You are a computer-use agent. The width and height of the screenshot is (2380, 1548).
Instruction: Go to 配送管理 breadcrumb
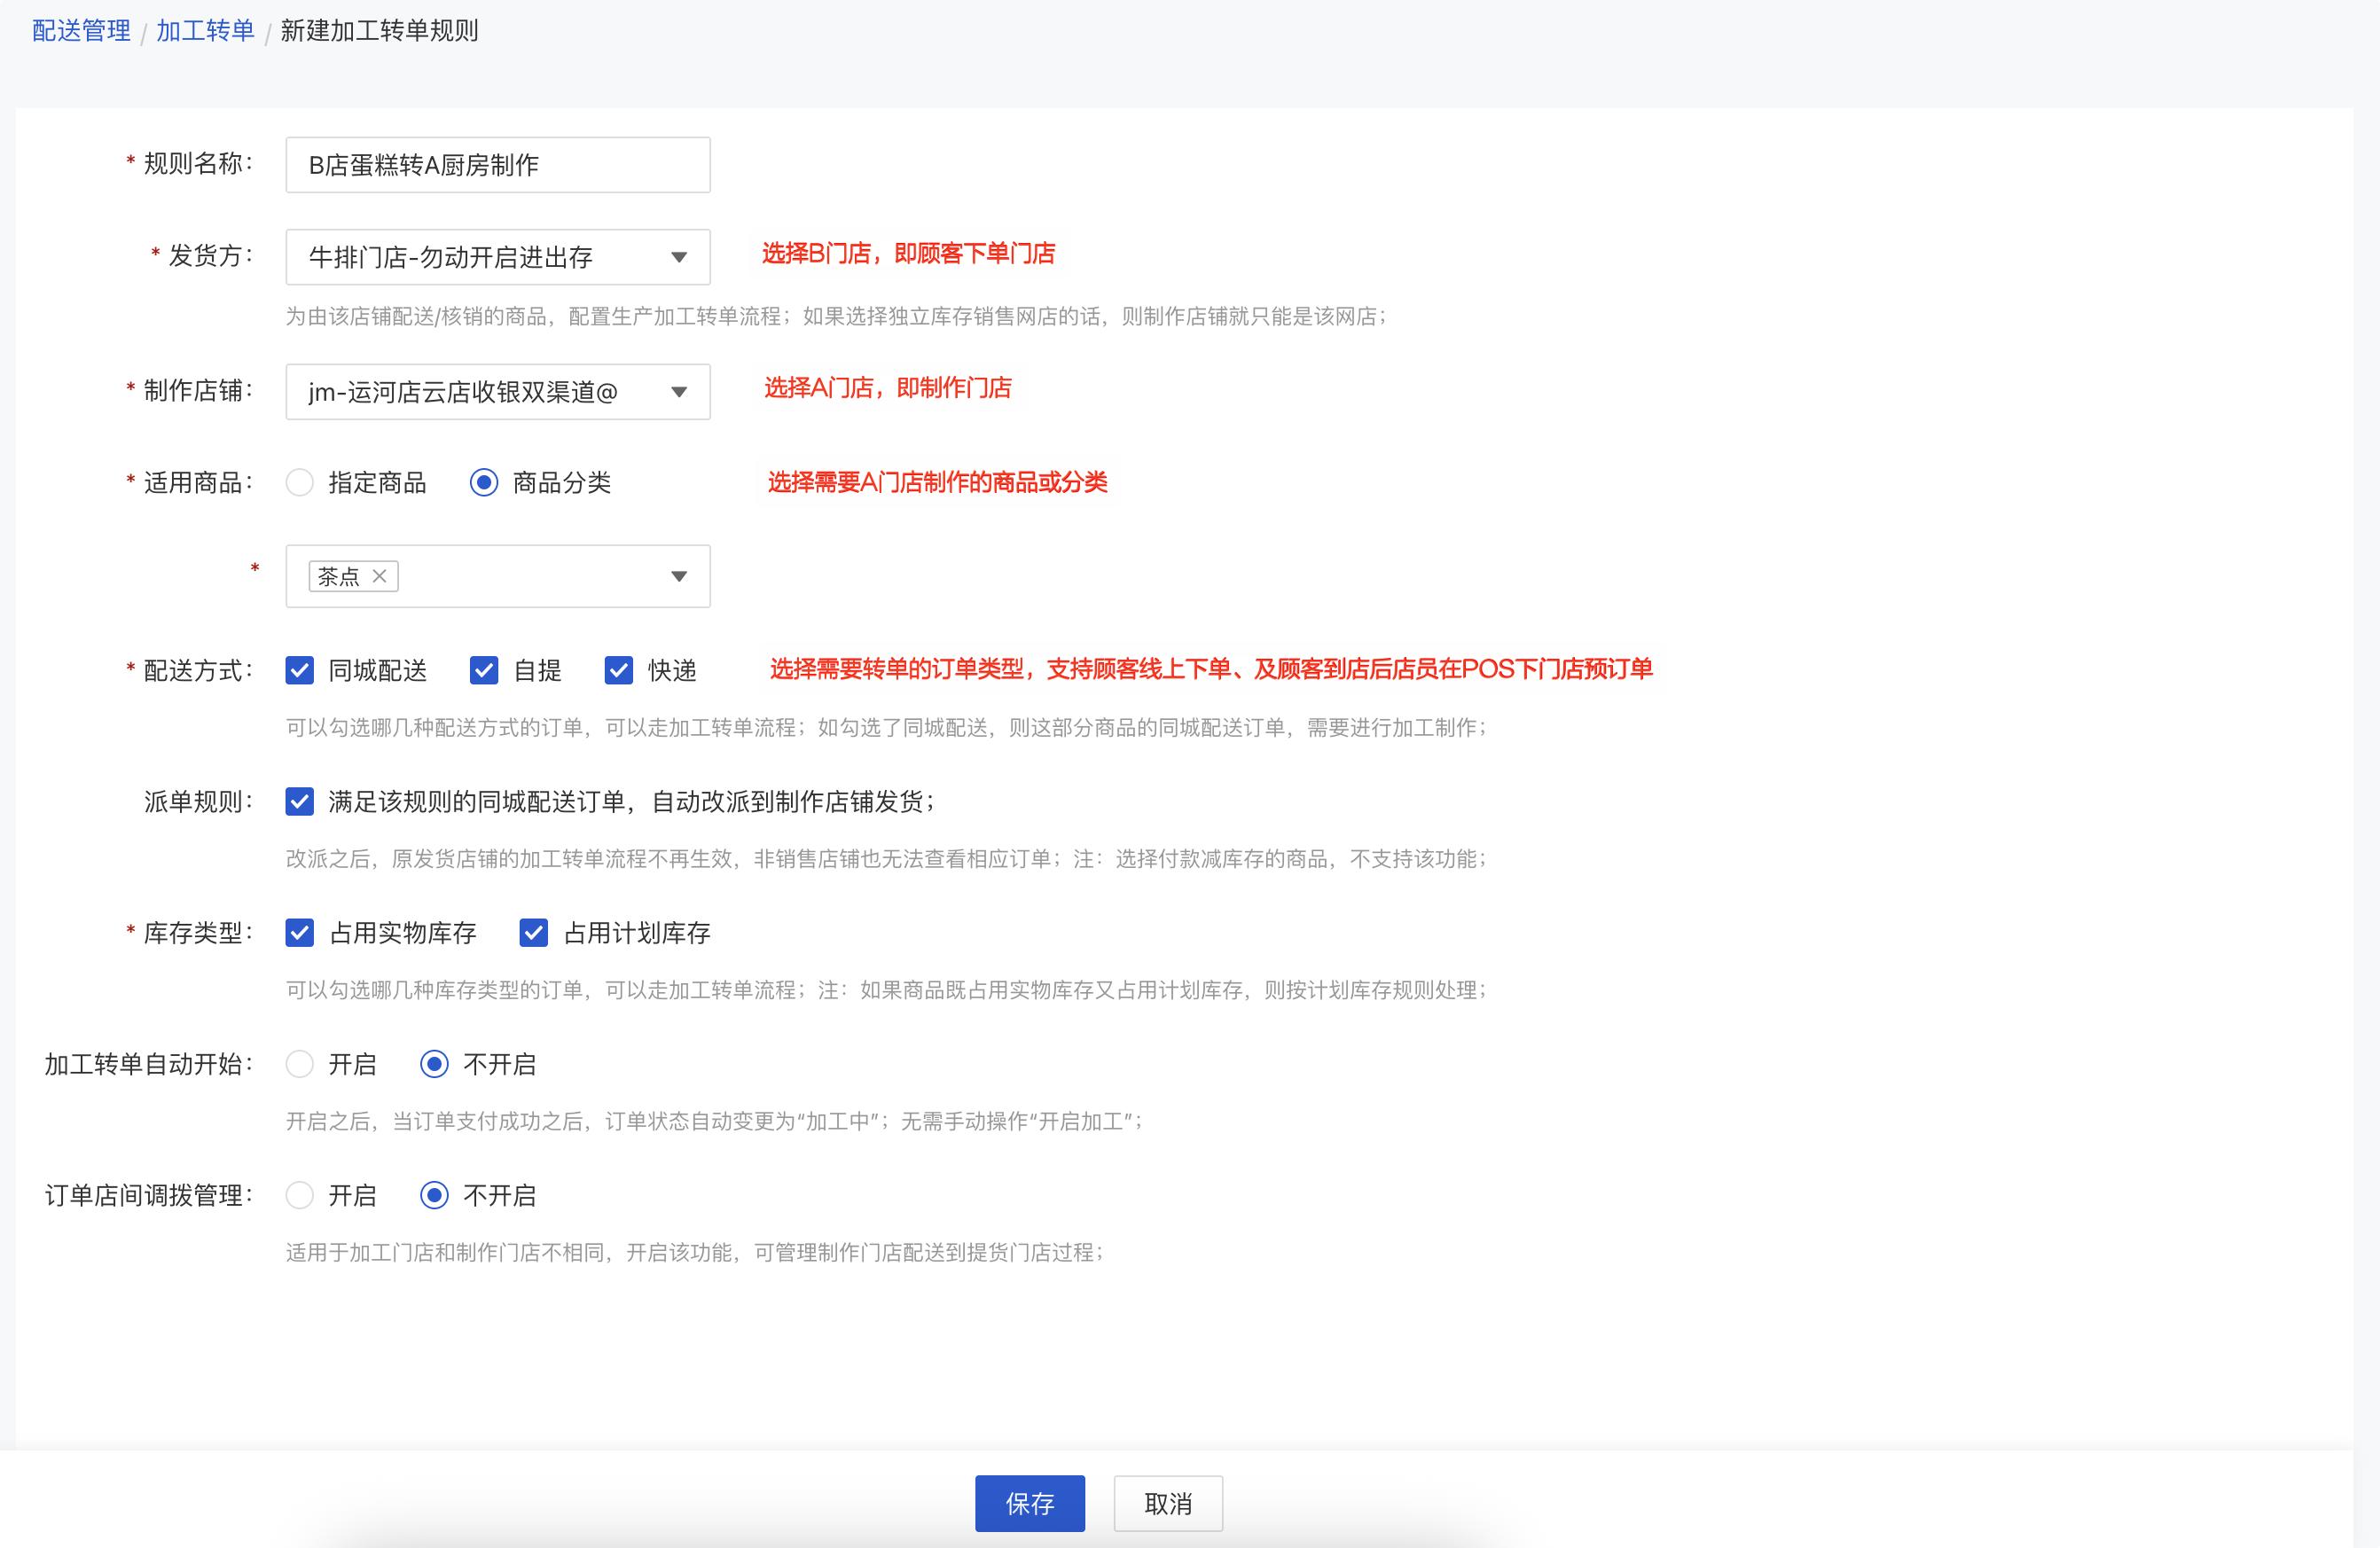pos(81,31)
